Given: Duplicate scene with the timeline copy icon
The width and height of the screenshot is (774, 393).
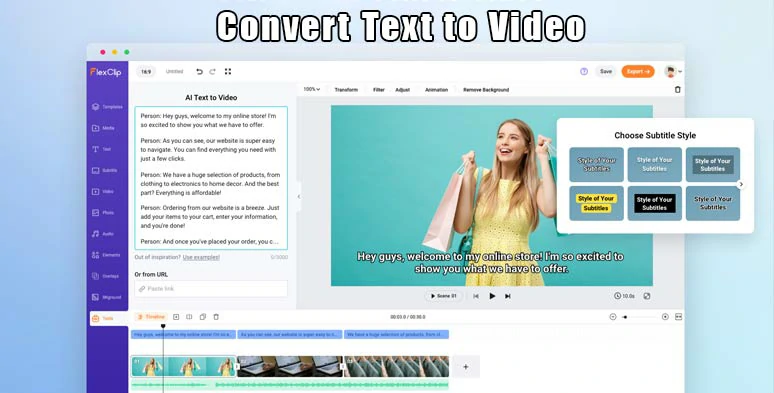Looking at the screenshot, I should 203,317.
